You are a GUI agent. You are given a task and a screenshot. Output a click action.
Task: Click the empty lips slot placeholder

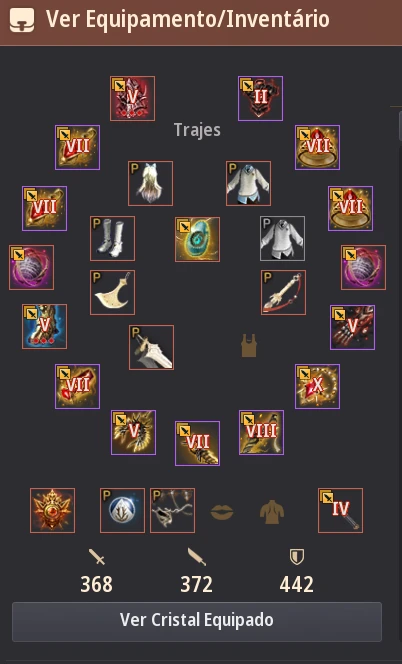pyautogui.click(x=222, y=512)
